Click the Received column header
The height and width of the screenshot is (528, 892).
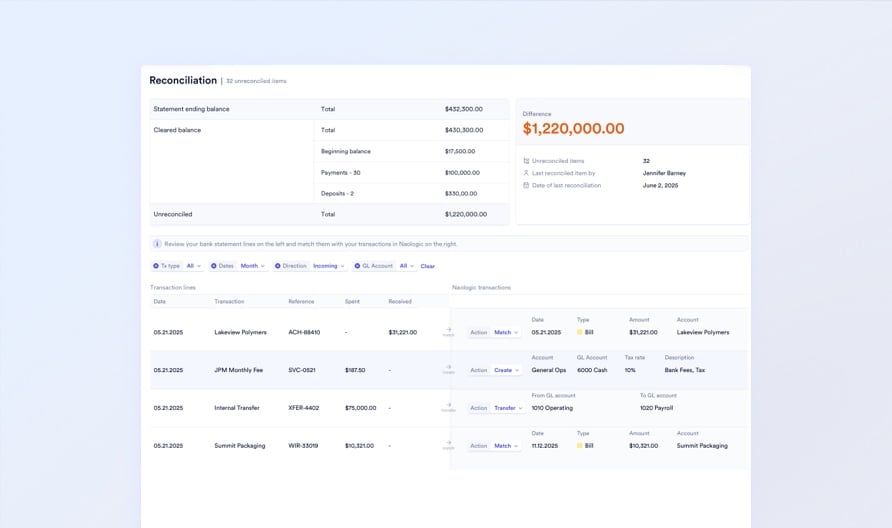tap(400, 302)
